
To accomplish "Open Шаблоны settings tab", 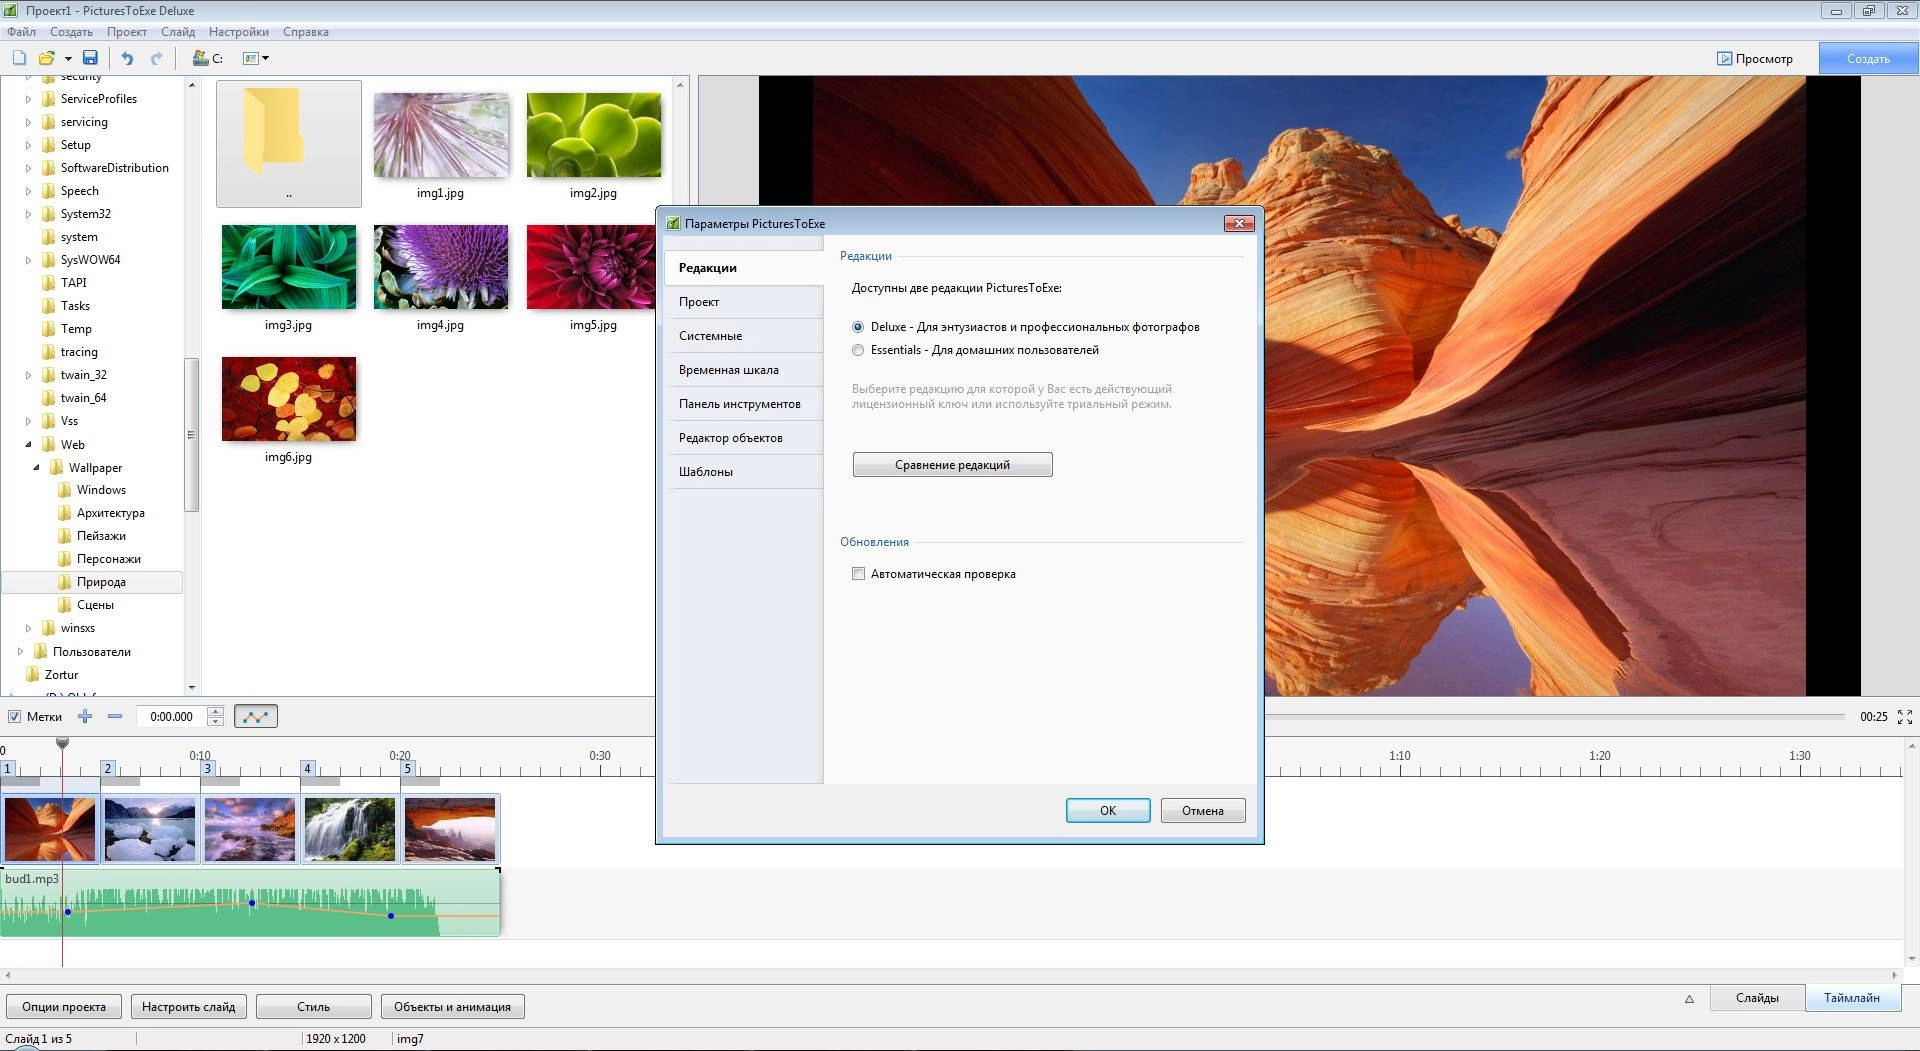I will tap(744, 472).
